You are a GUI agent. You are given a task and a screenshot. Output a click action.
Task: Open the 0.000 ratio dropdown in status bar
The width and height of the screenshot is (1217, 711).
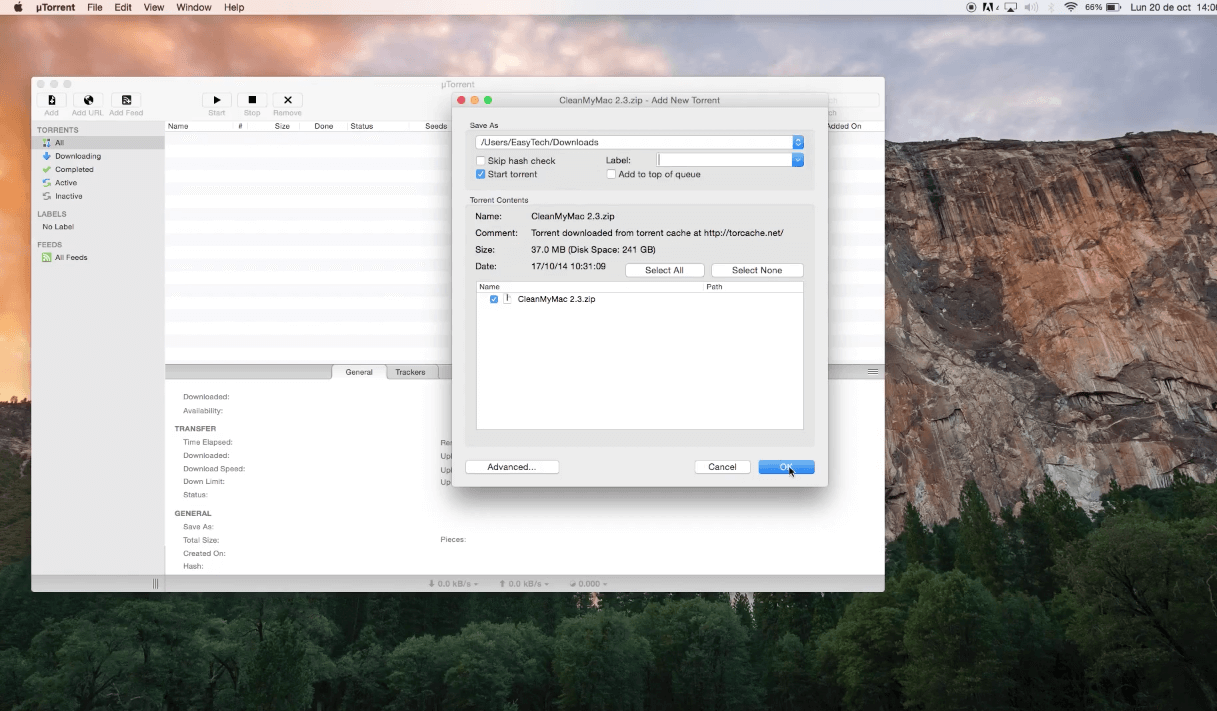point(588,583)
